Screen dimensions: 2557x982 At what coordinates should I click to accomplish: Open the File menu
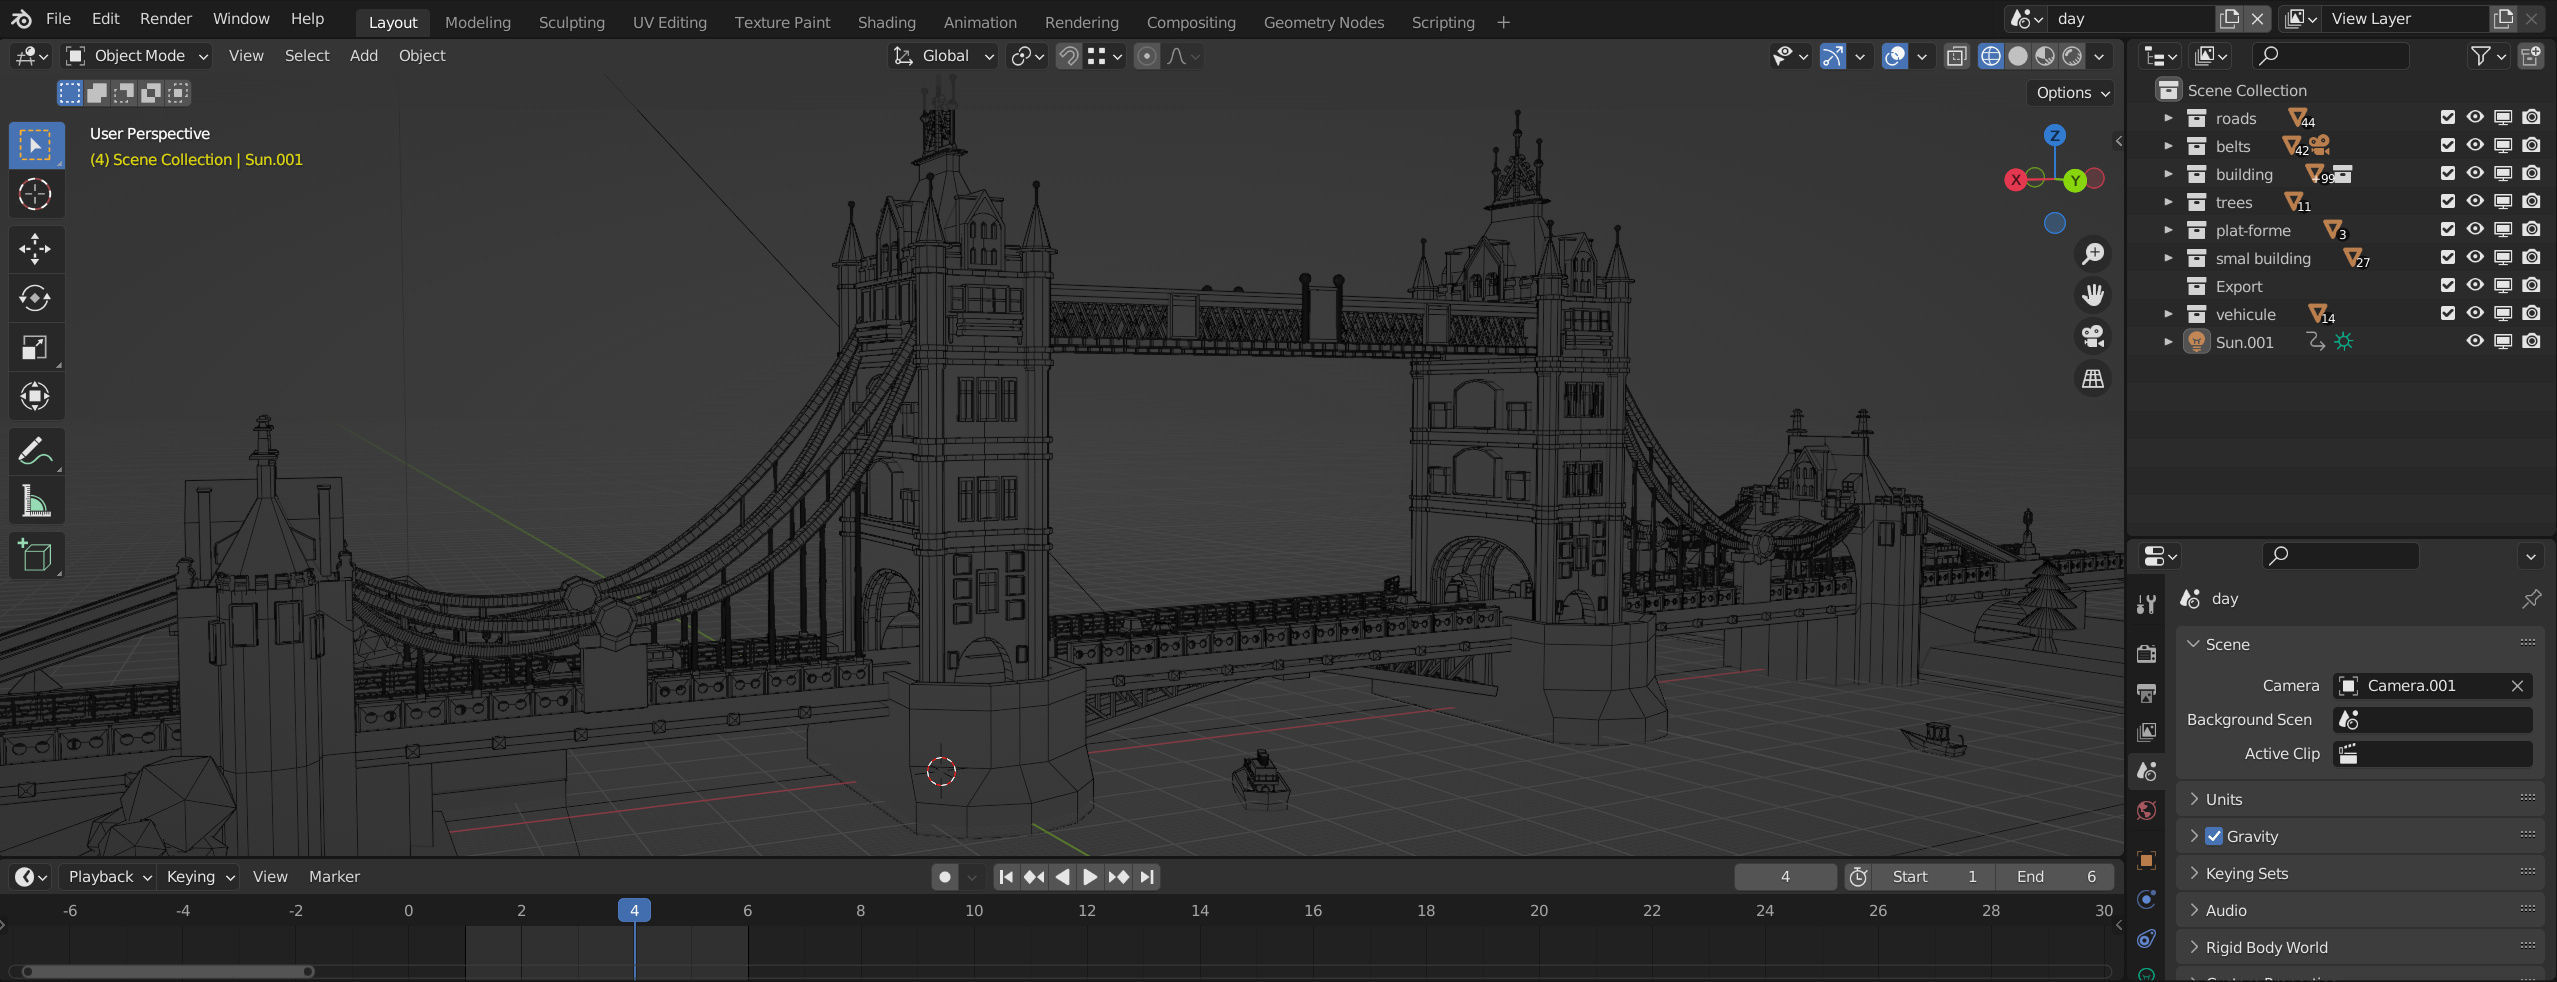click(59, 18)
